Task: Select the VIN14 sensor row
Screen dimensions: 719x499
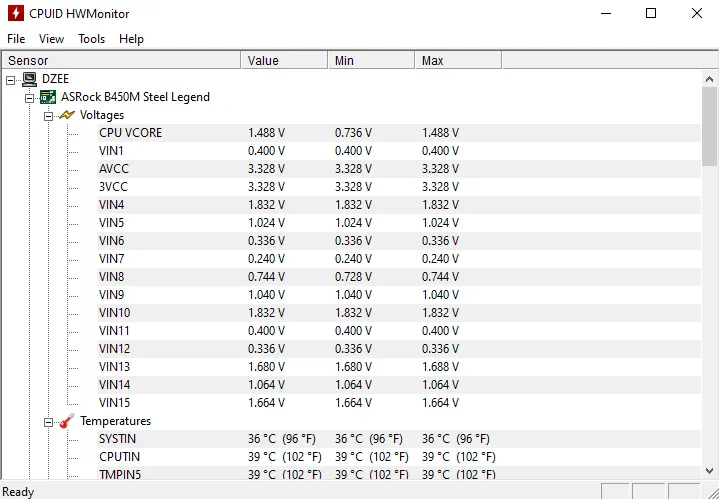Action: [399, 384]
